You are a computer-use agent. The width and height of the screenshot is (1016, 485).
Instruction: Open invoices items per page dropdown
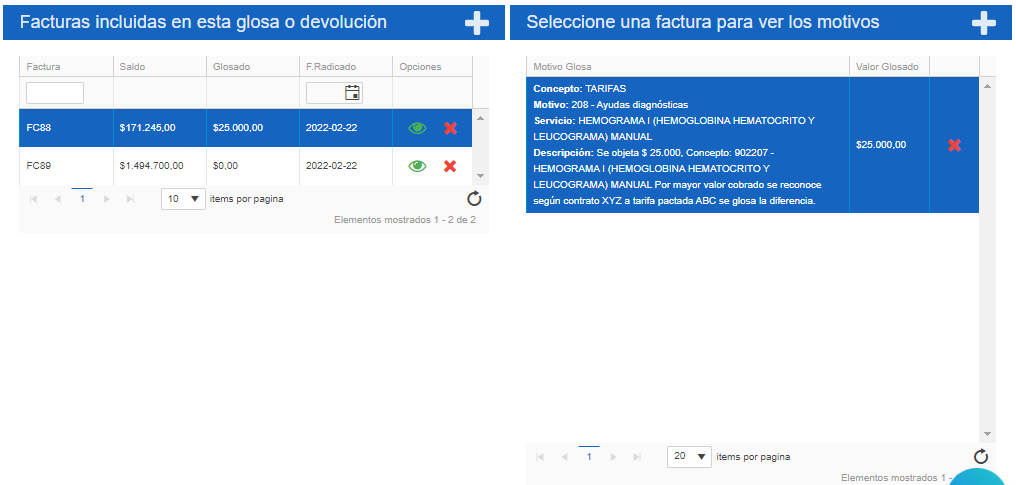[x=183, y=199]
